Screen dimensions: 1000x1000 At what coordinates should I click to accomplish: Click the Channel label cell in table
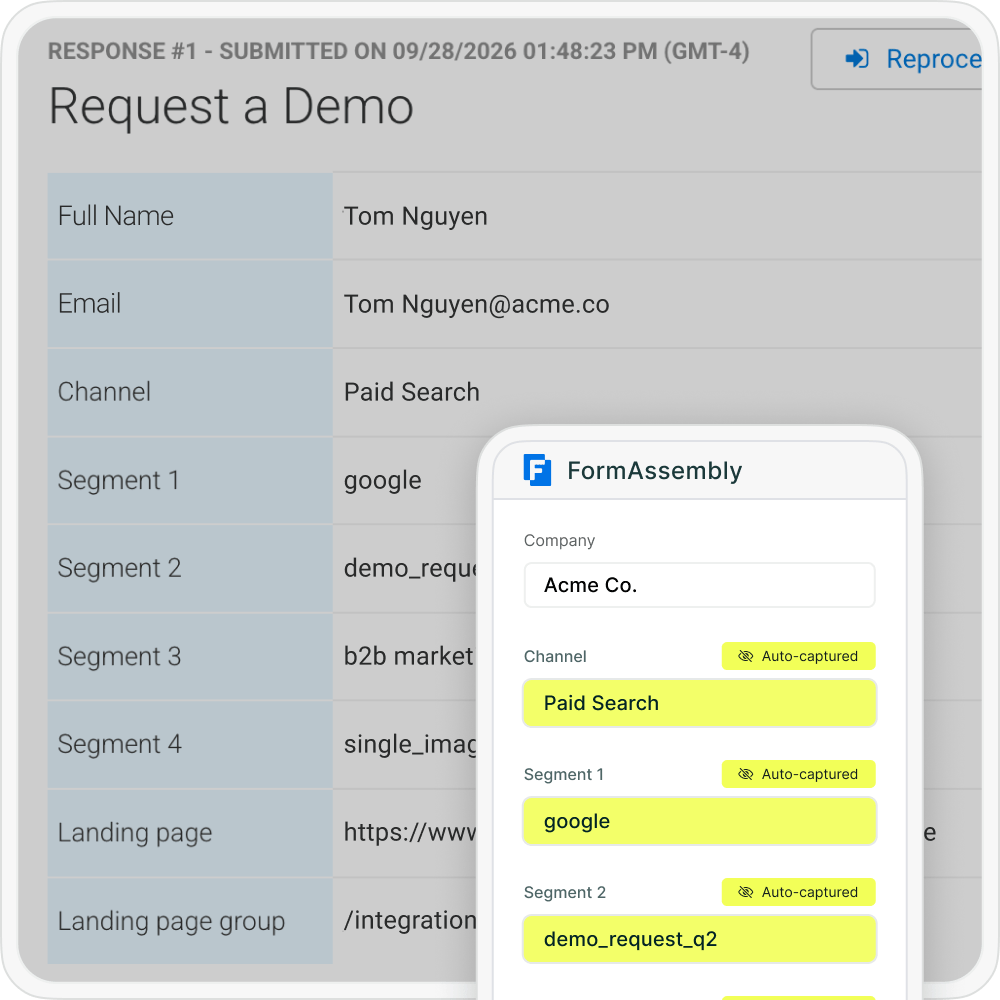[190, 392]
